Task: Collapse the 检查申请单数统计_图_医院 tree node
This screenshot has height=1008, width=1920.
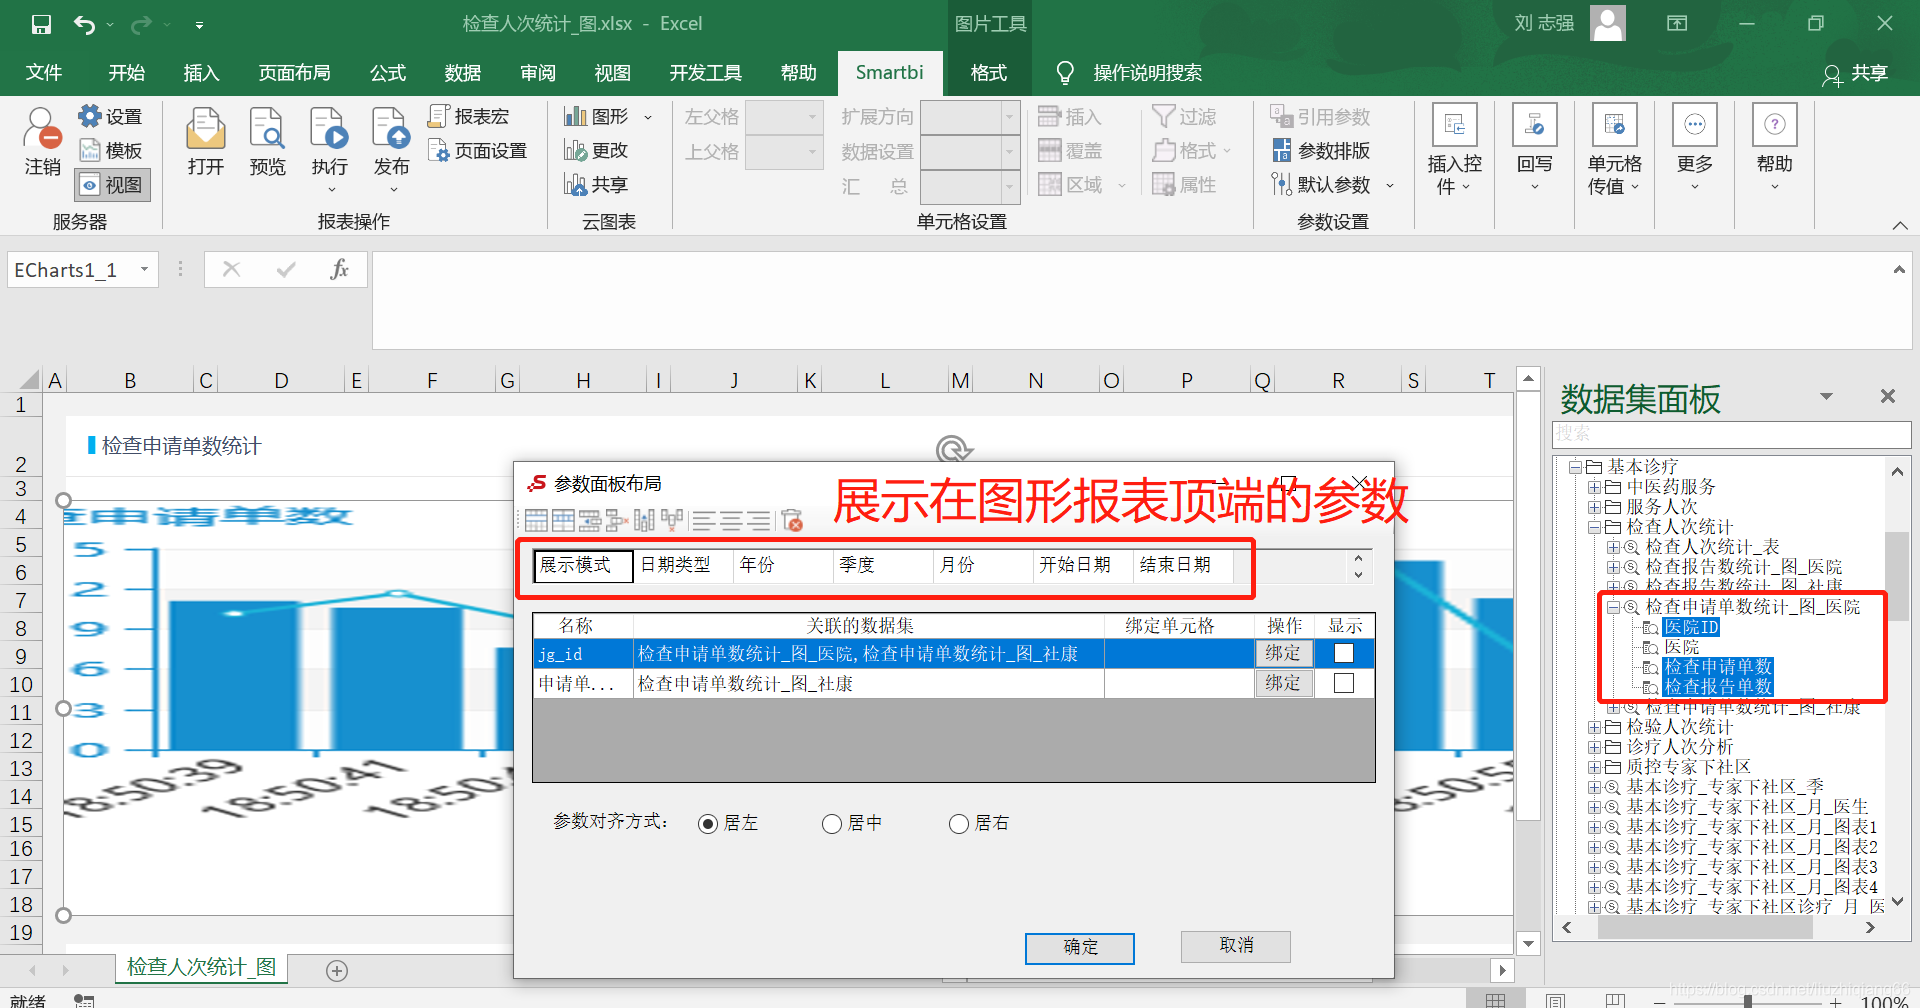Action: pyautogui.click(x=1613, y=607)
